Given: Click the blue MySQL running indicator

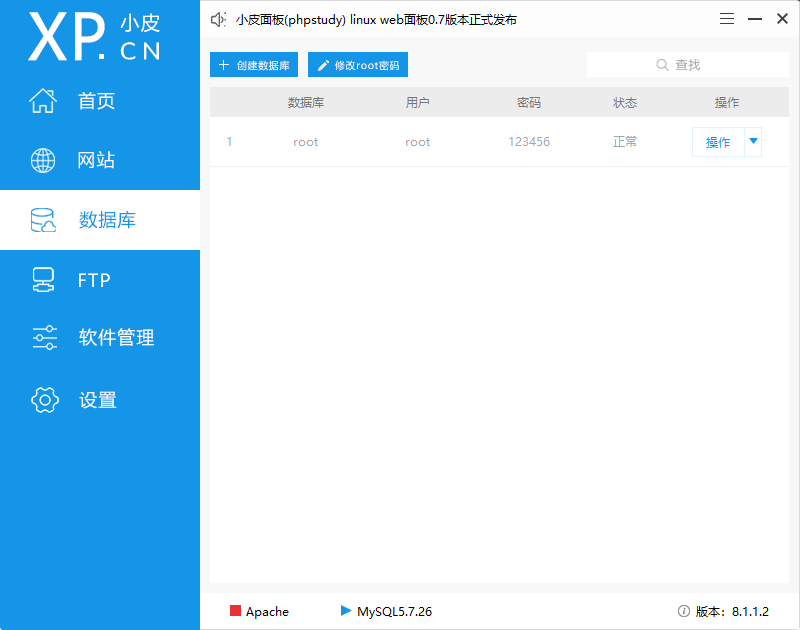Looking at the screenshot, I should tap(346, 611).
